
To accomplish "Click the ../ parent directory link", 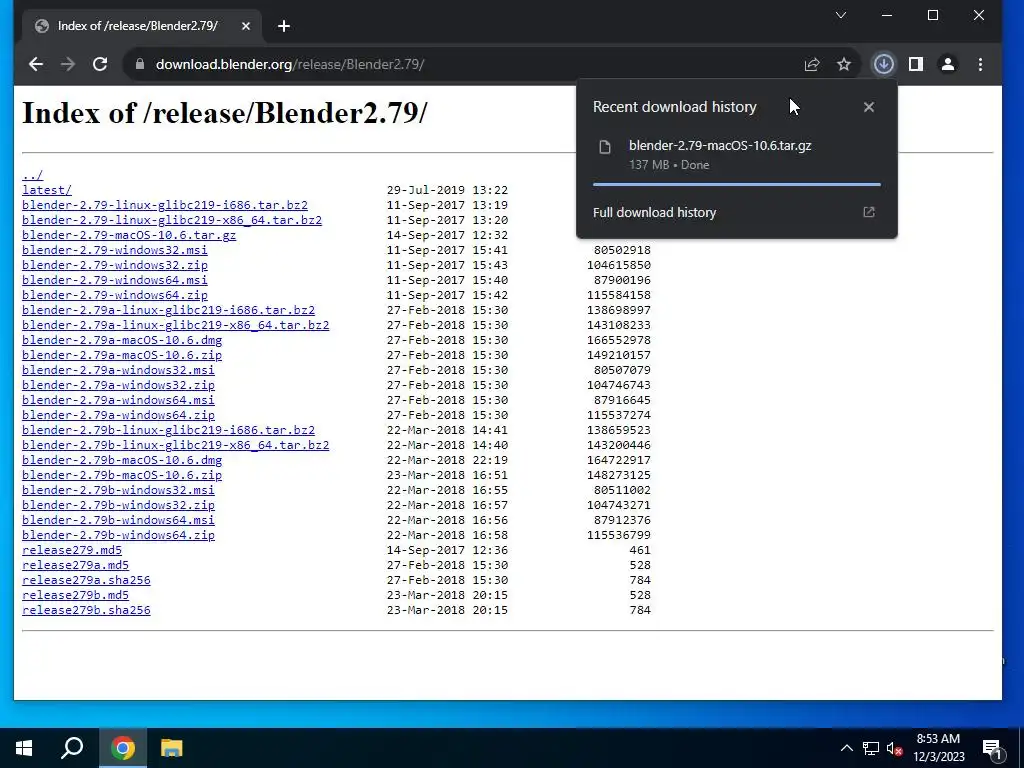I will pos(32,175).
